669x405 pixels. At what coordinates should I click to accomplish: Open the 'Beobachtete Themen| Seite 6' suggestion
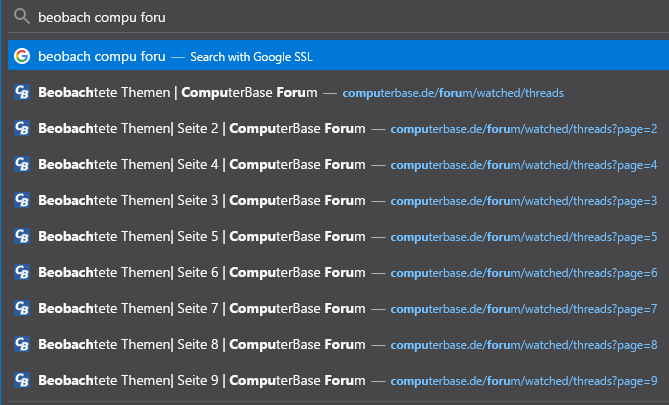[338, 272]
